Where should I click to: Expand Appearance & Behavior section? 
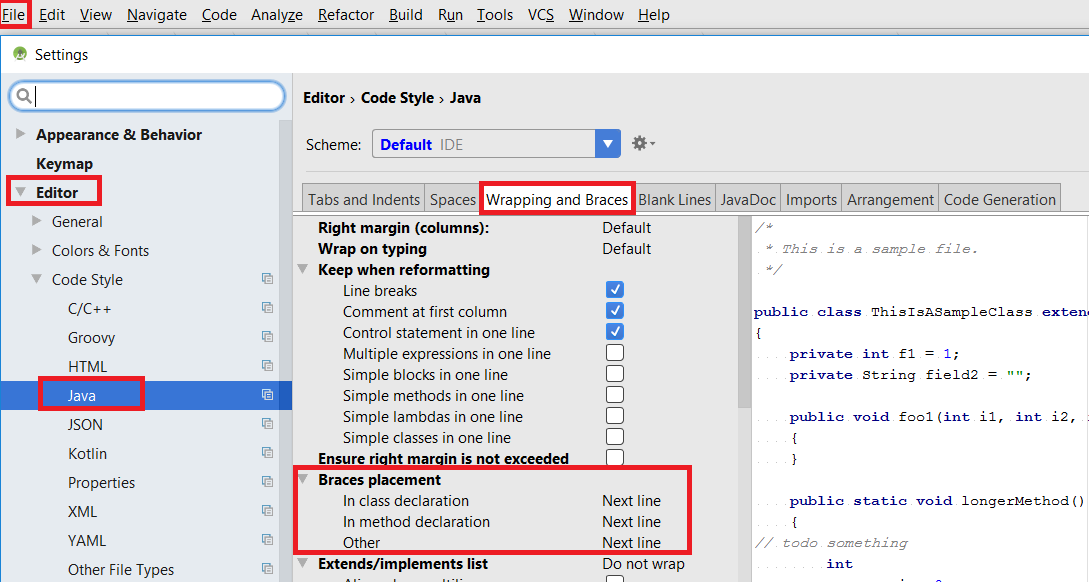click(20, 133)
